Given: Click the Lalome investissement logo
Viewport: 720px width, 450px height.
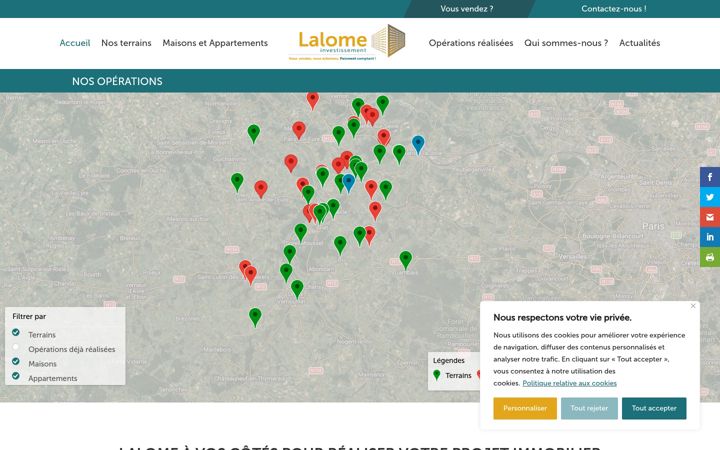Looking at the screenshot, I should pyautogui.click(x=347, y=43).
